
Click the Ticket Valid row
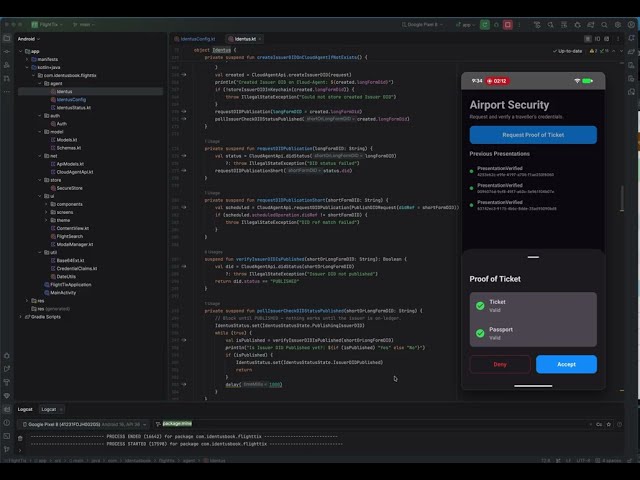[533, 306]
